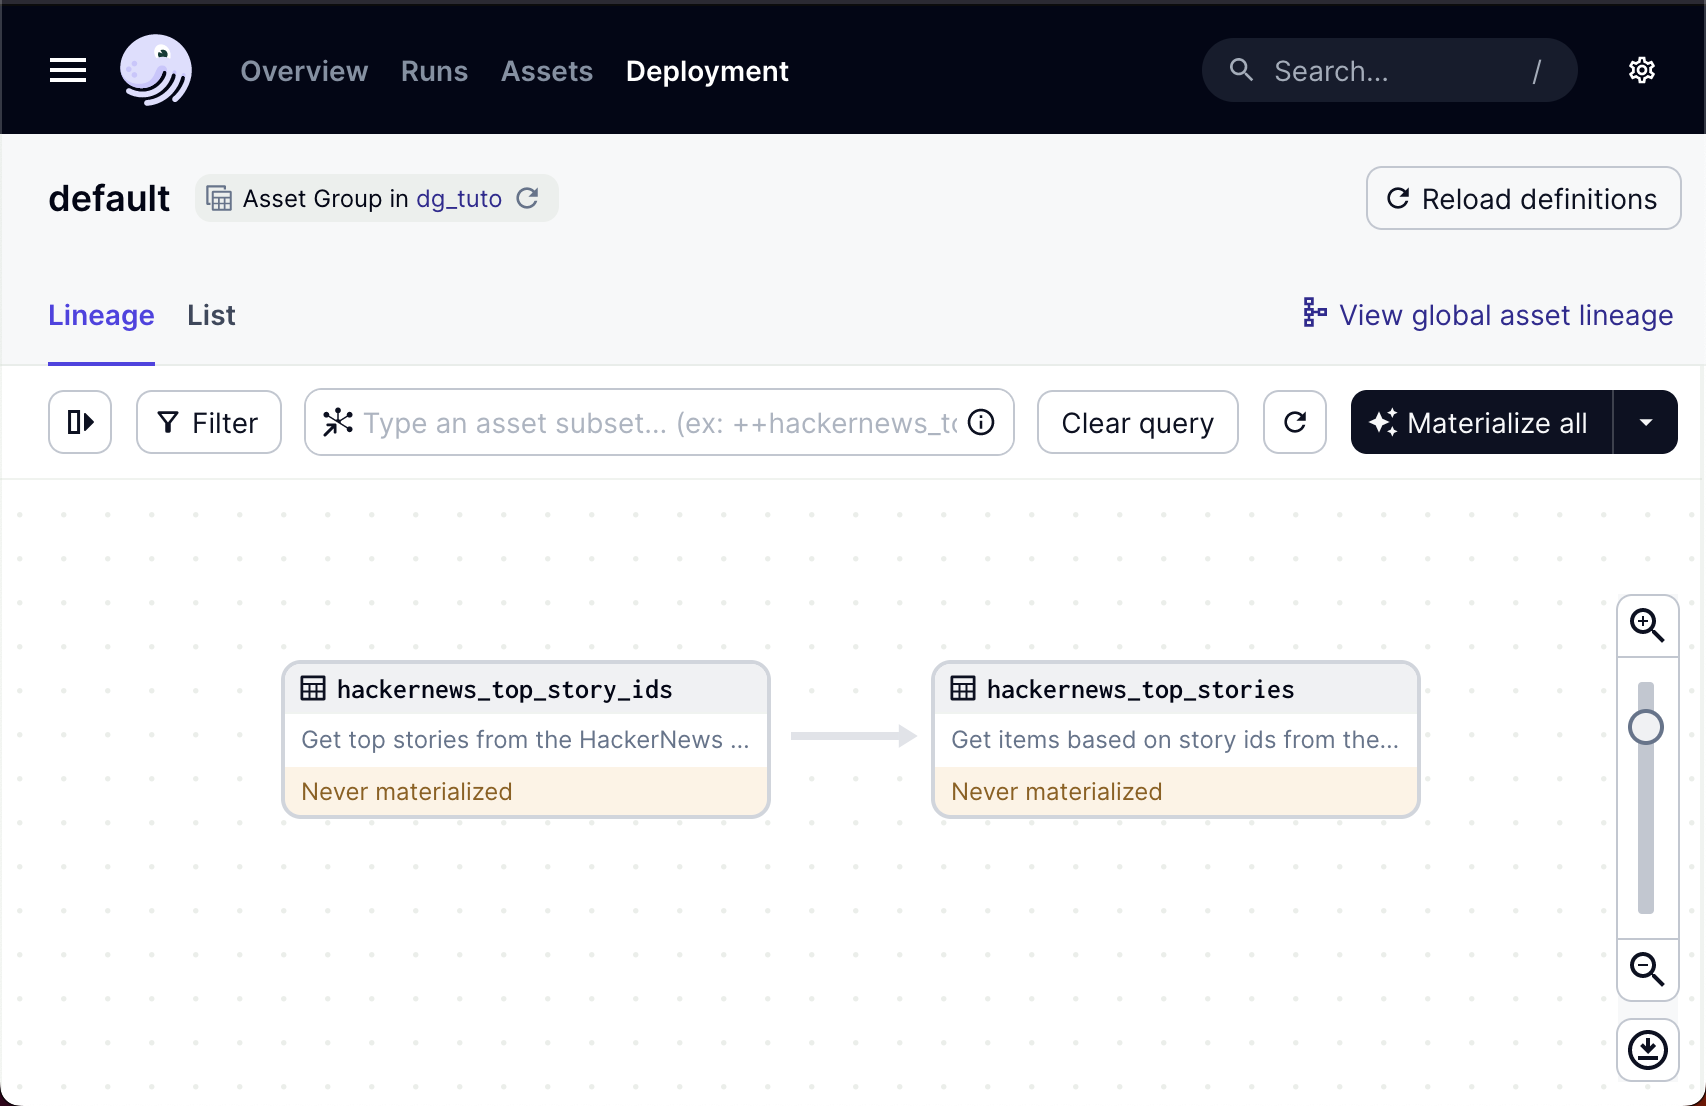The image size is (1706, 1106).
Task: Open the hamburger navigation menu
Action: click(x=68, y=70)
